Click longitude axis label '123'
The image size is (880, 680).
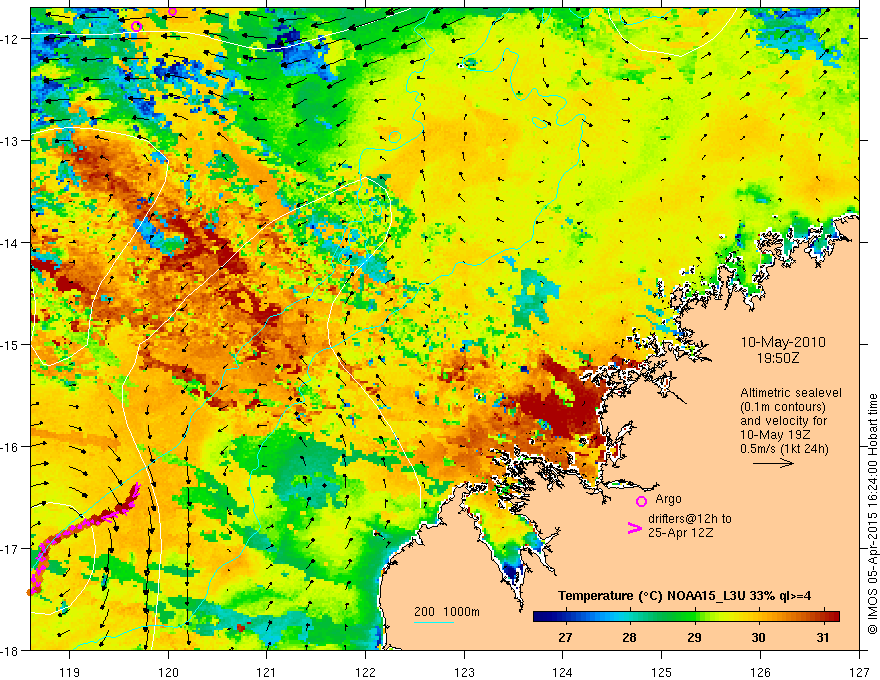[x=464, y=672]
